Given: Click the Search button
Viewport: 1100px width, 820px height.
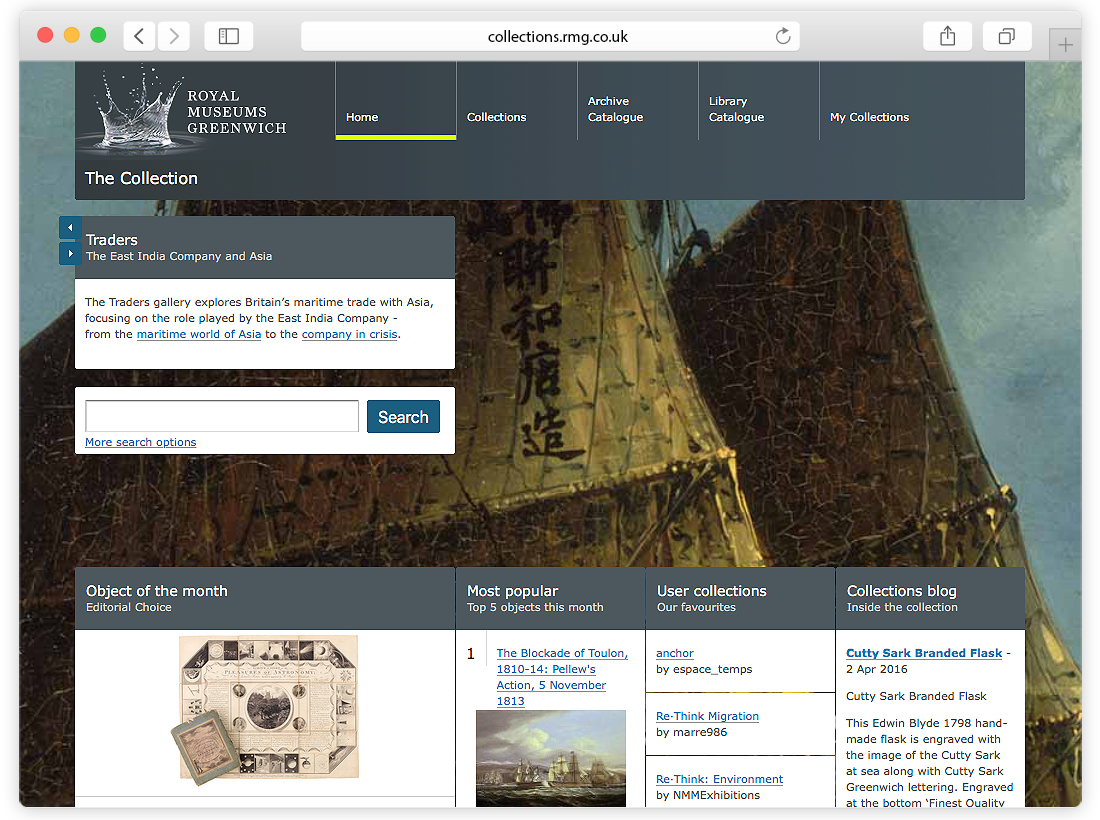Looking at the screenshot, I should [403, 417].
